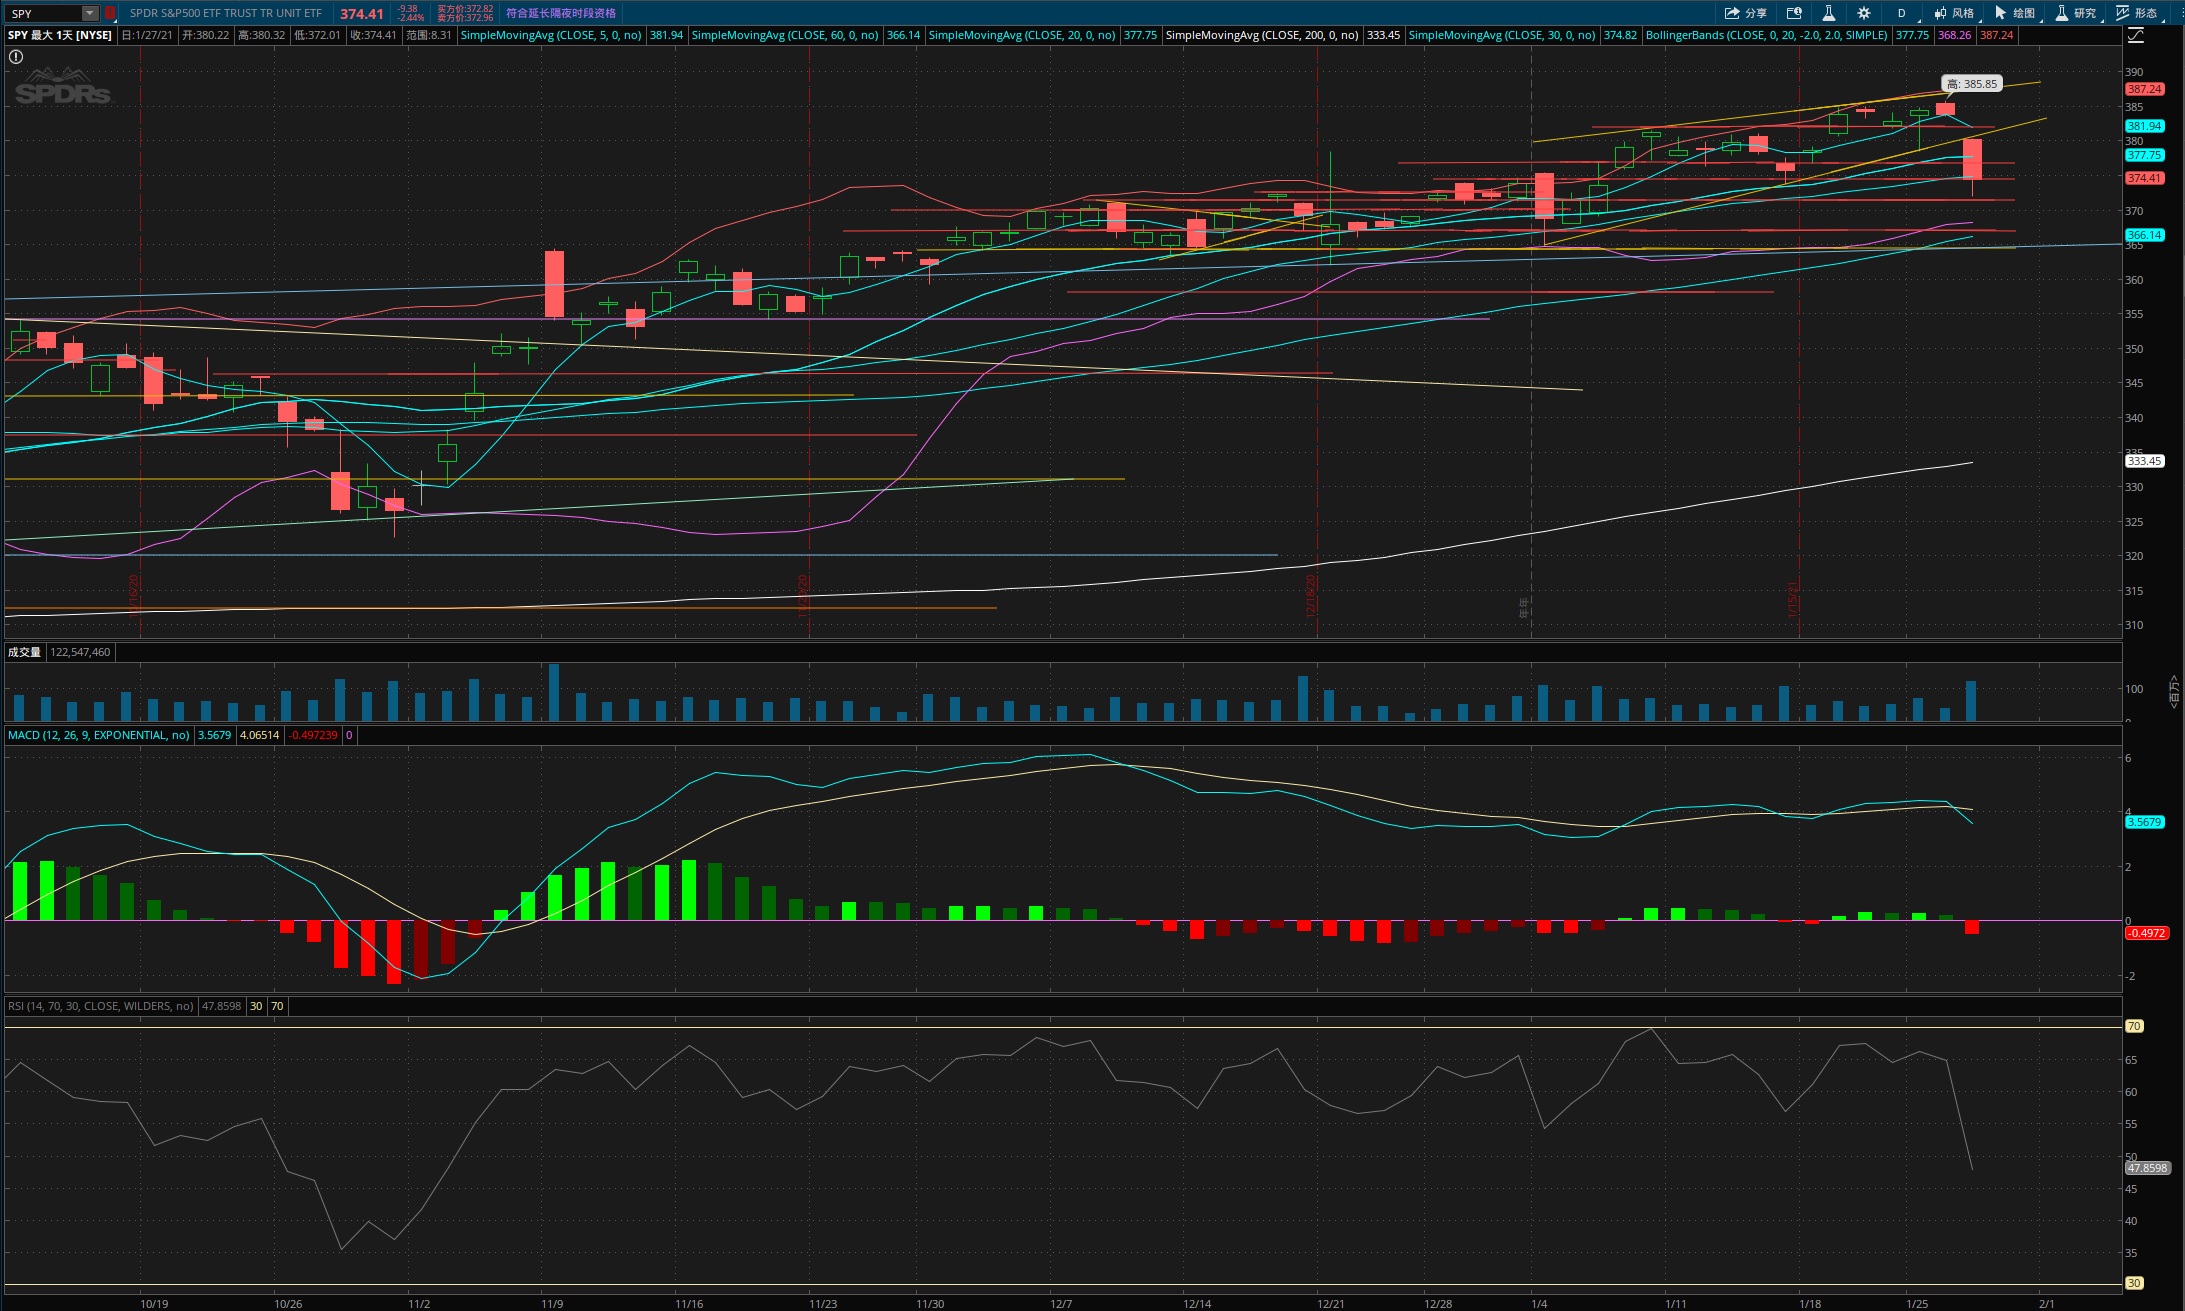Click the SPY 最大 1天 [NYSE] label
Screen dimensions: 2185x1311
point(60,35)
